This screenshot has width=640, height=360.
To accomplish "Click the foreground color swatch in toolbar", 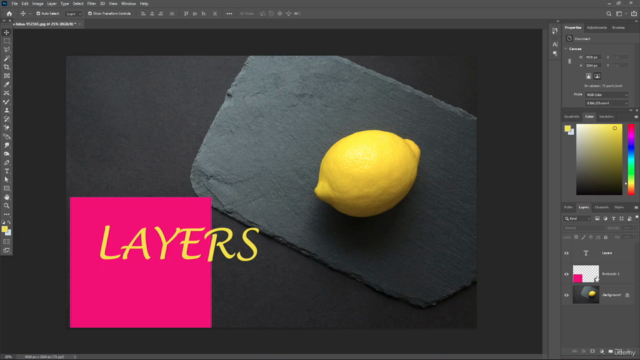I will [x=4, y=229].
